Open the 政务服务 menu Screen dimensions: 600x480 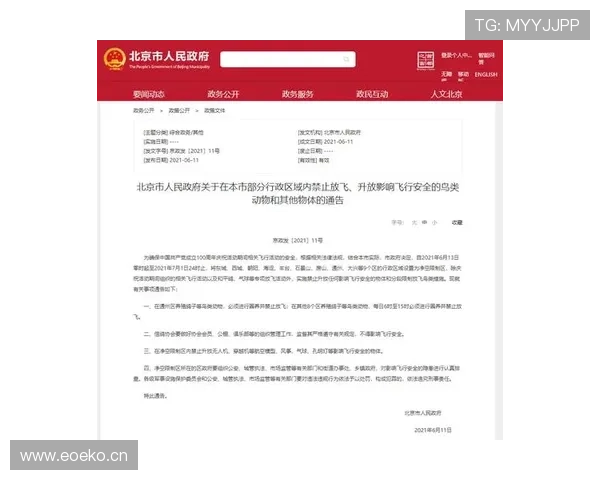[x=297, y=94]
